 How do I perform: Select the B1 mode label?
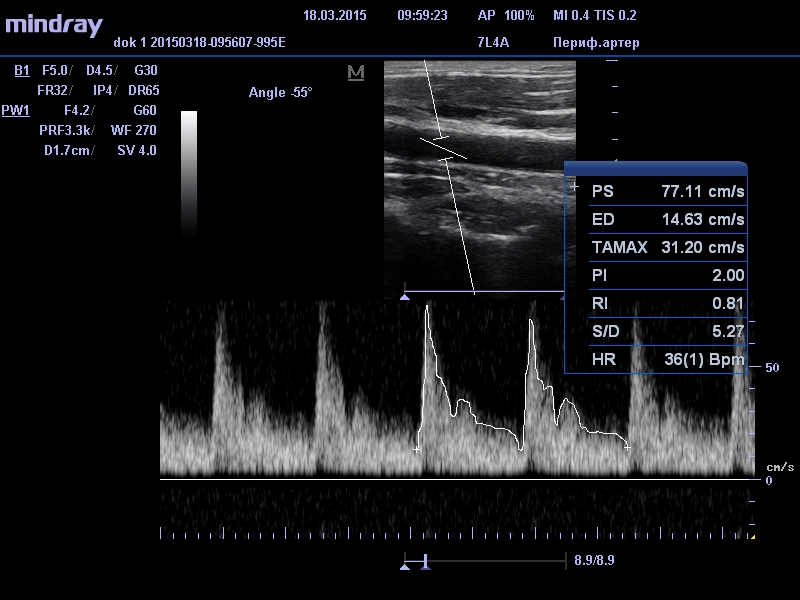click(22, 71)
